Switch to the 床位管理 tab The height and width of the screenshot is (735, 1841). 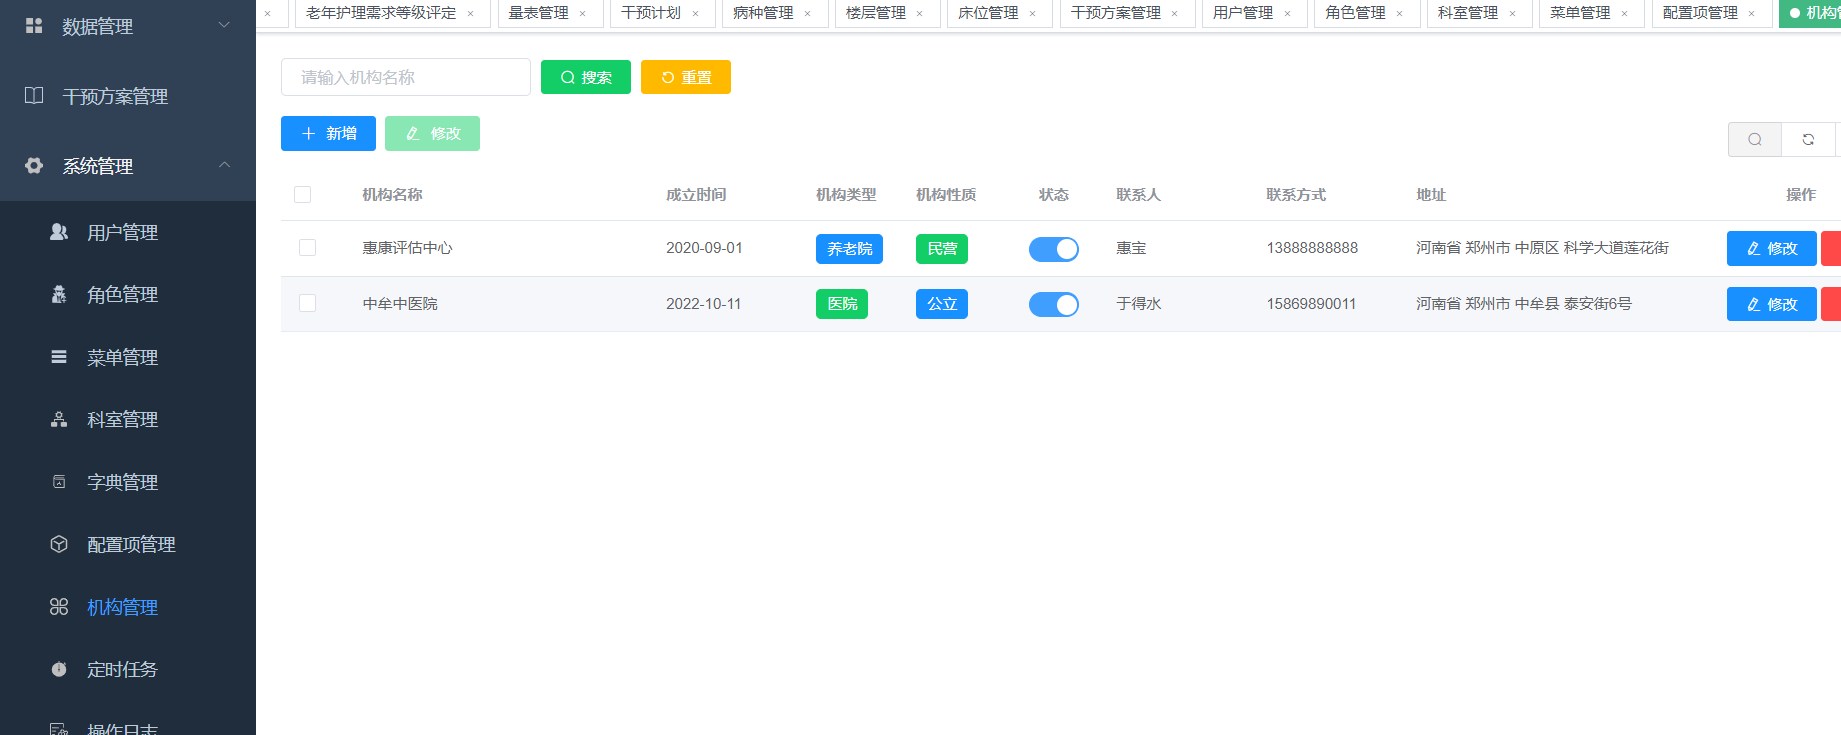(987, 13)
